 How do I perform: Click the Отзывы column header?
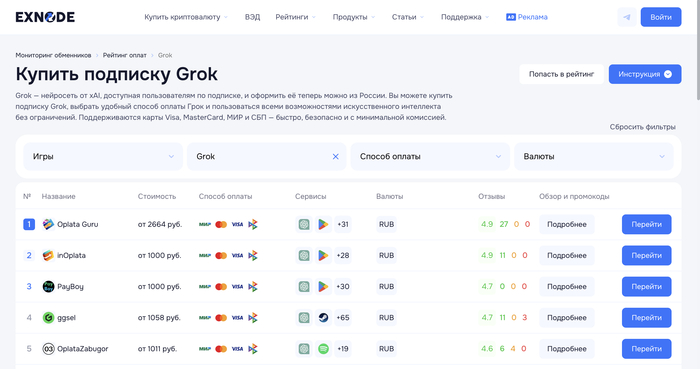point(492,196)
